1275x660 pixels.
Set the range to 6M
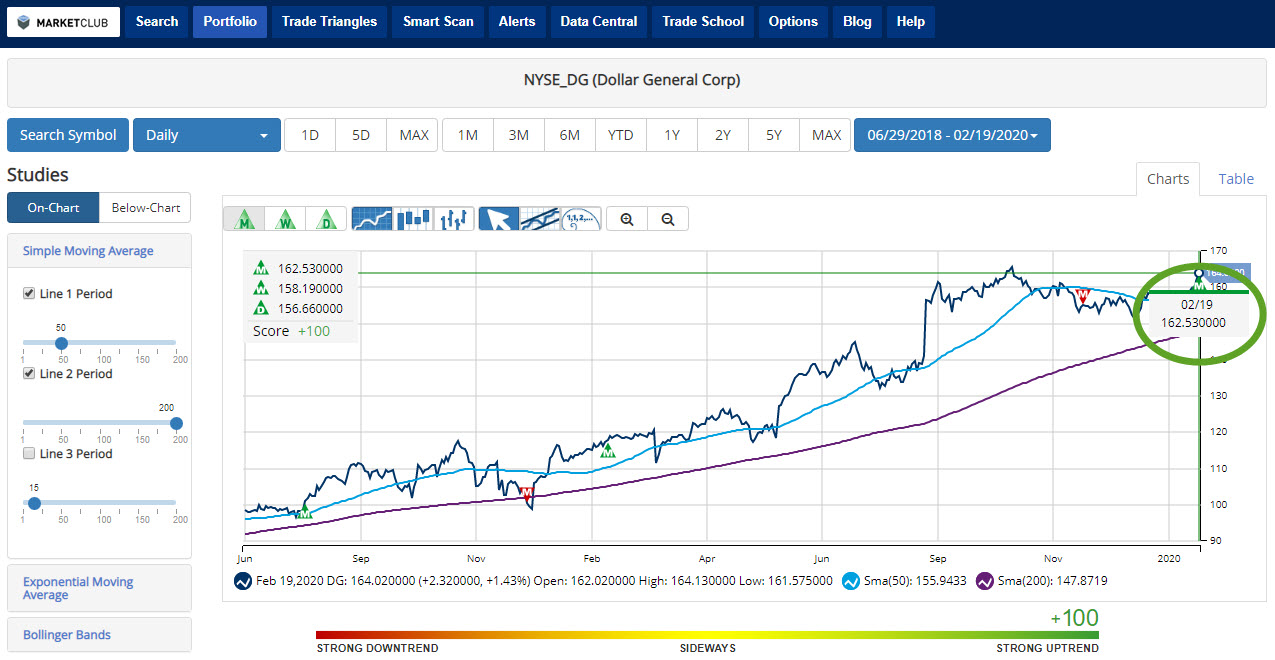click(x=569, y=135)
